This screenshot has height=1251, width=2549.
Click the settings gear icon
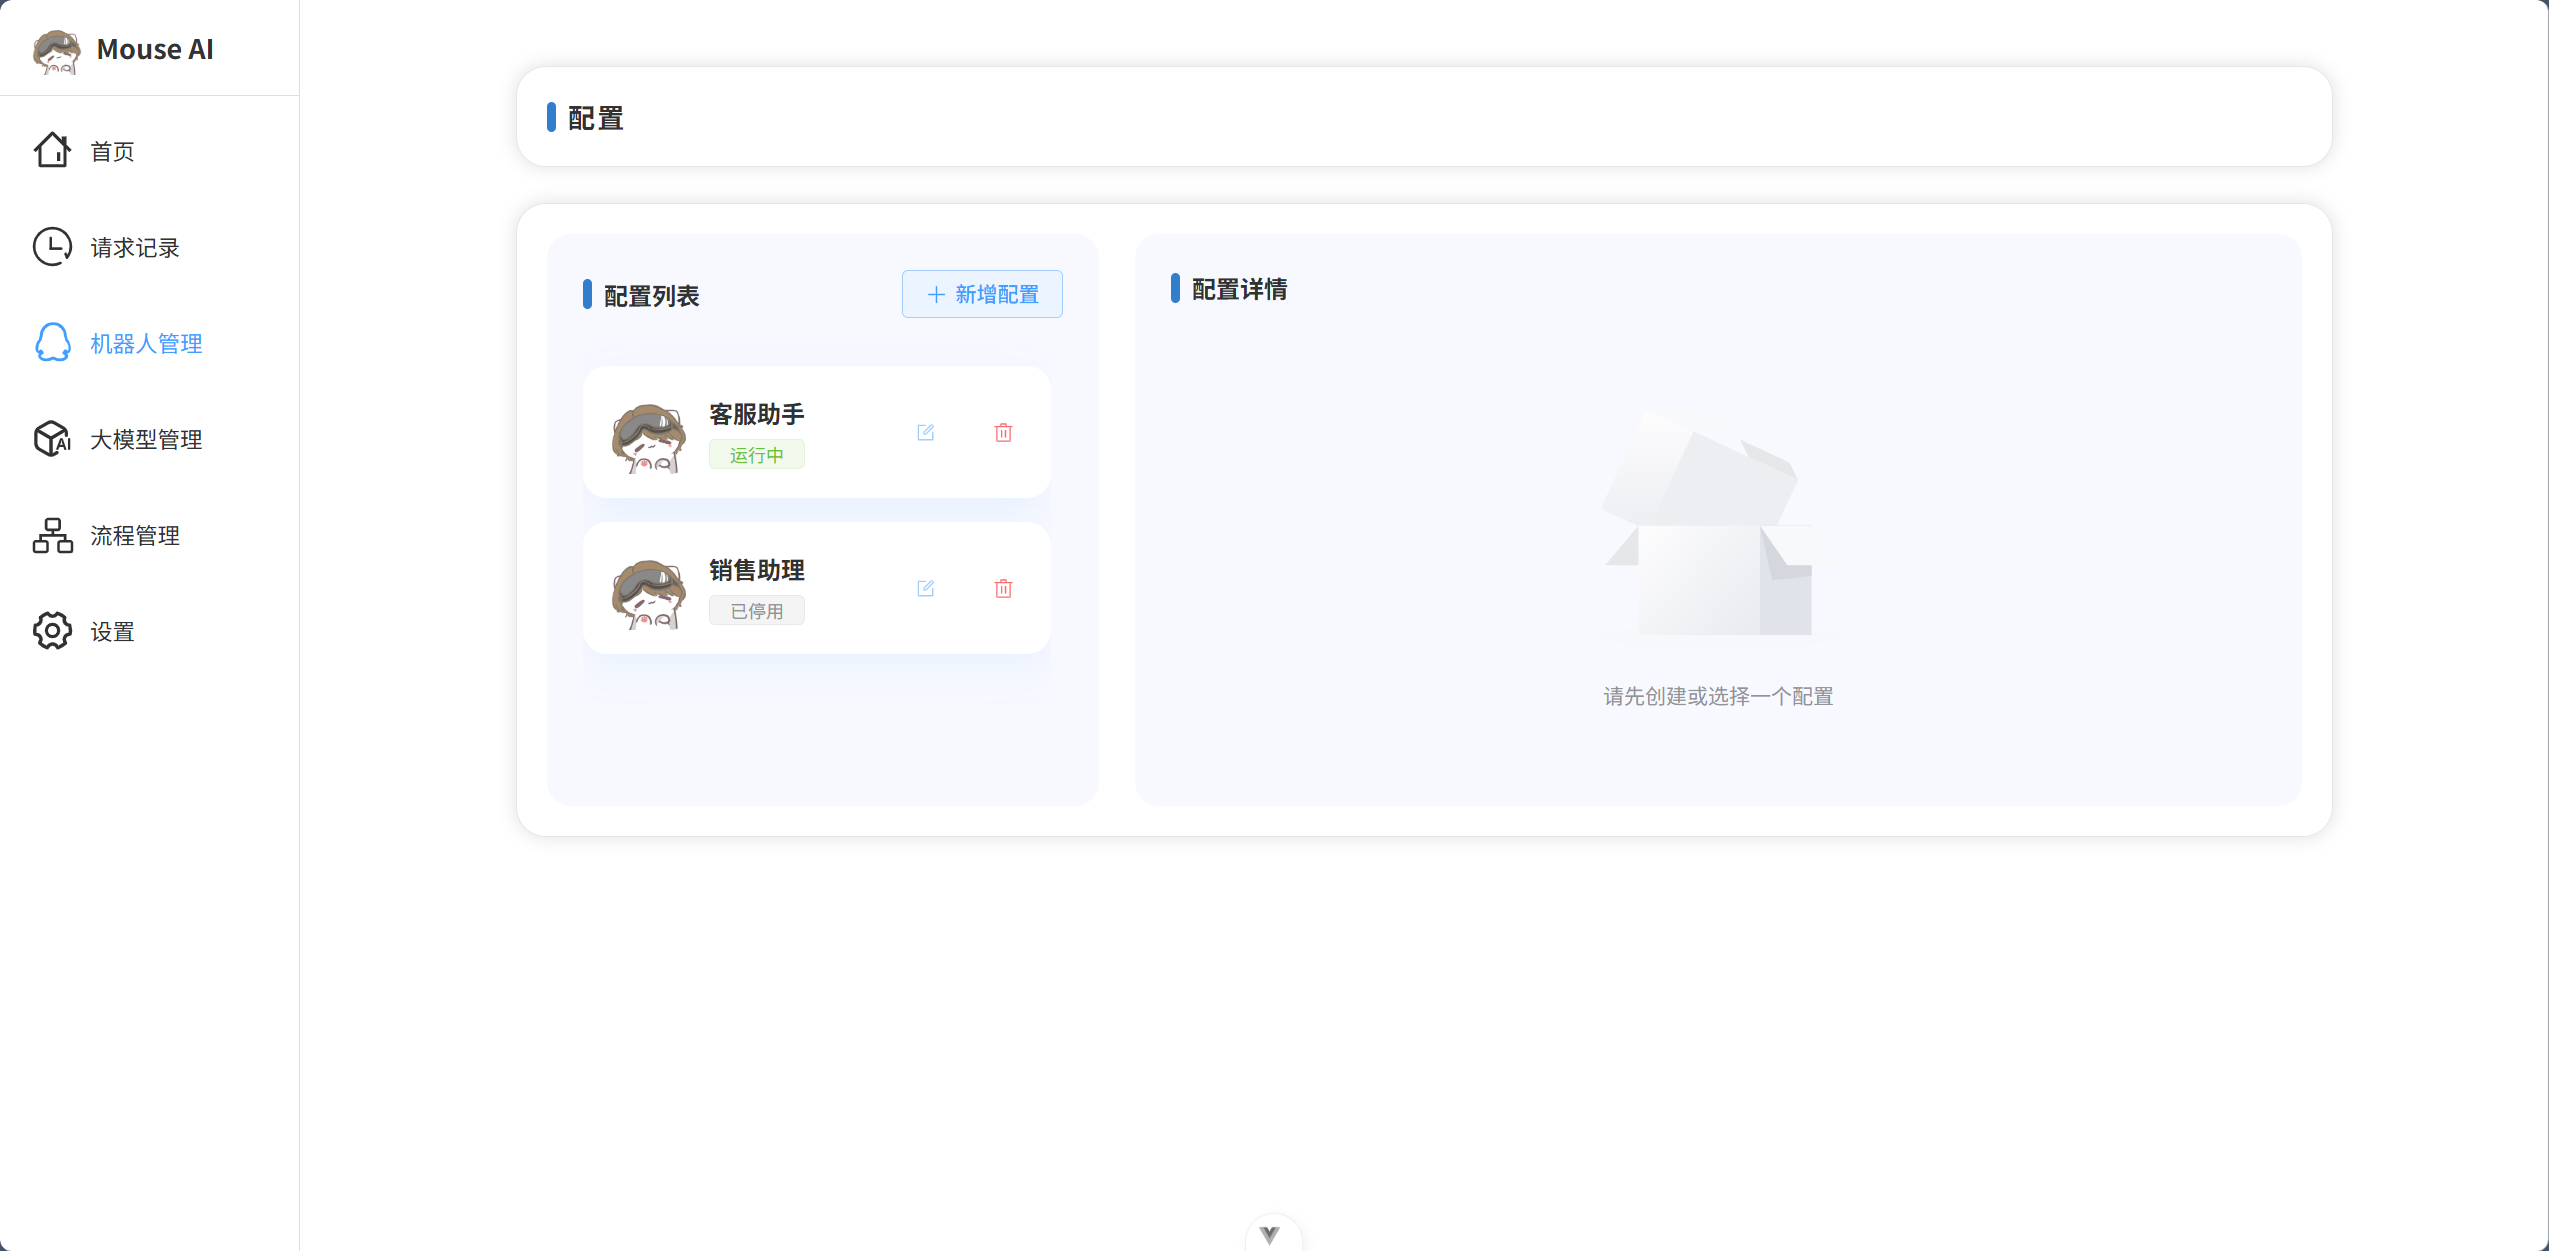(x=52, y=631)
